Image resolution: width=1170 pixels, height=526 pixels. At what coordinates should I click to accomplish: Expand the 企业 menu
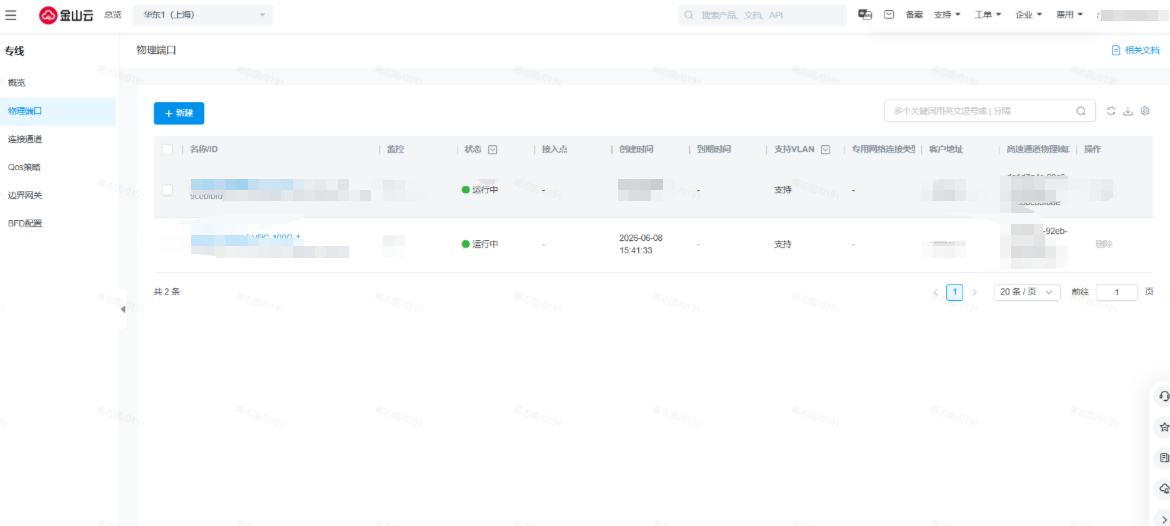click(x=1029, y=14)
